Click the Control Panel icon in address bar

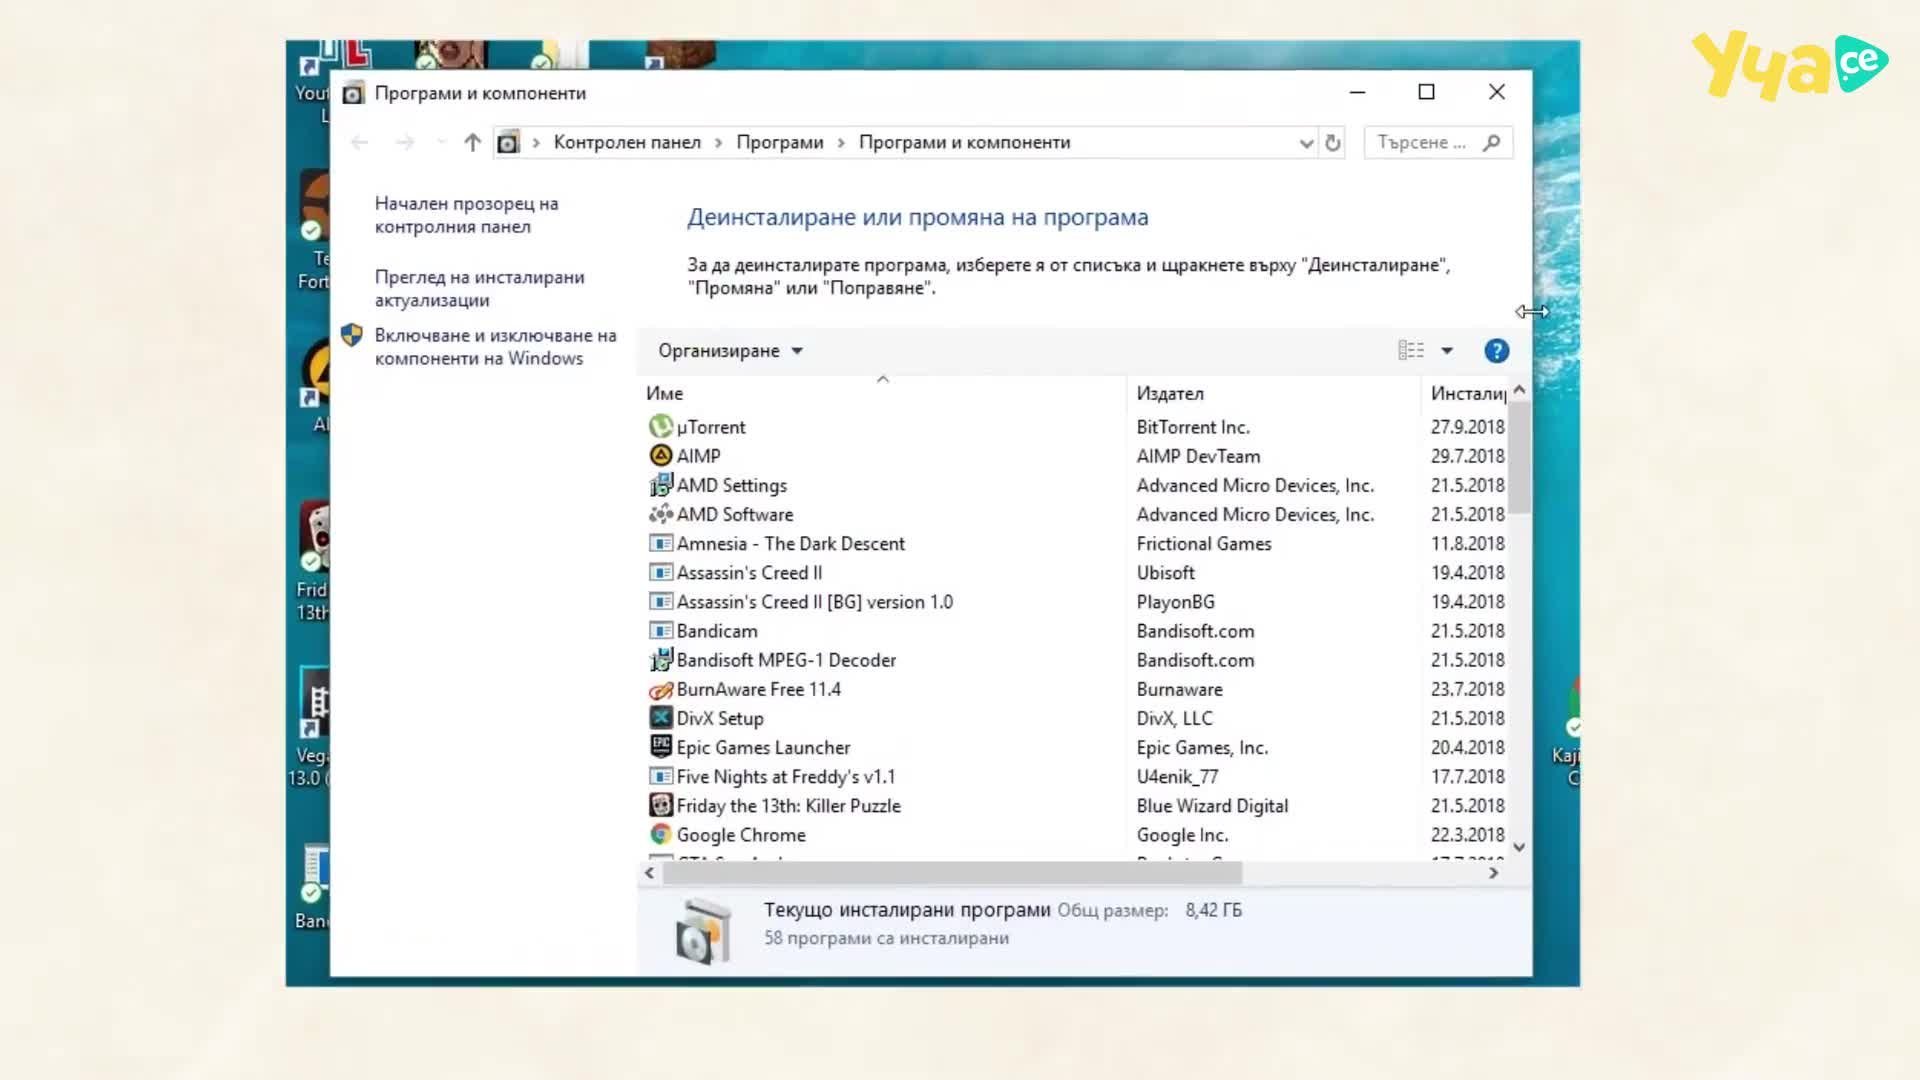pos(508,143)
